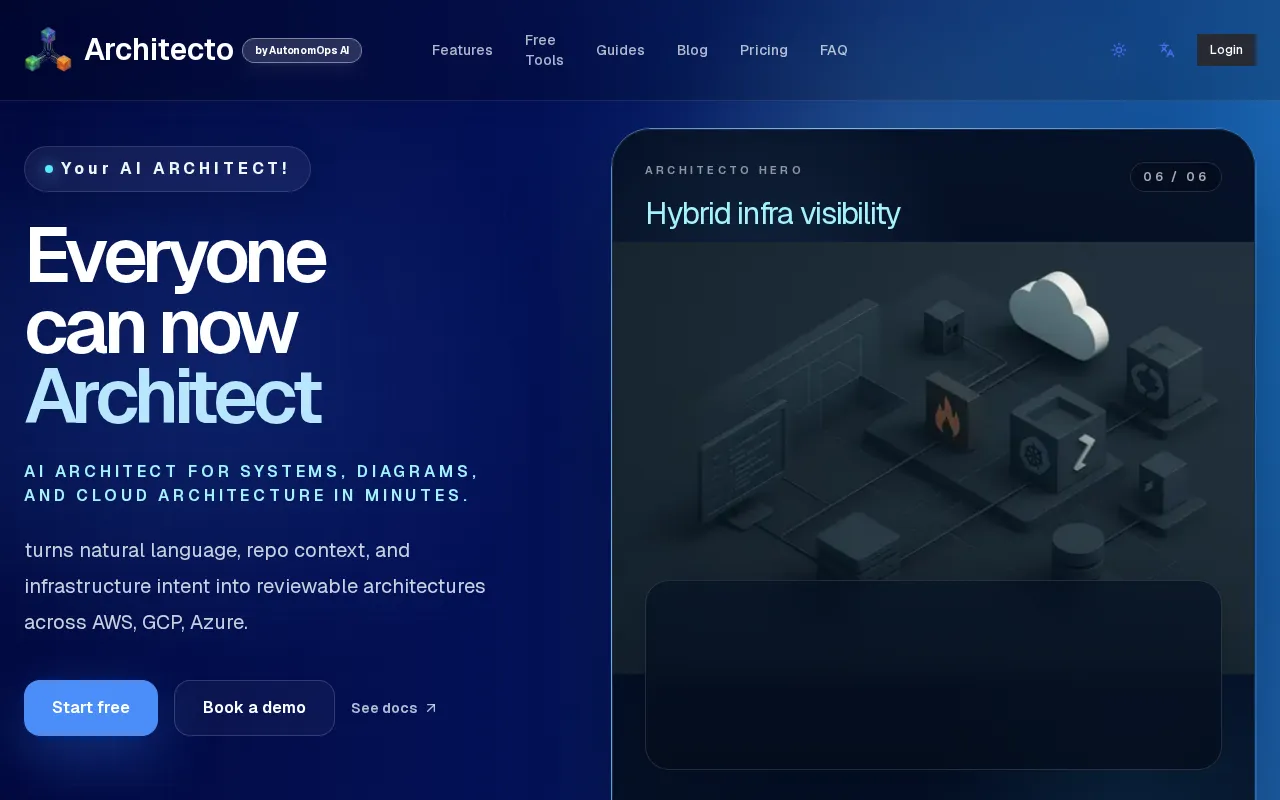Image resolution: width=1280 pixels, height=800 pixels.
Task: Open the Free Tools menu item
Action: [x=544, y=50]
